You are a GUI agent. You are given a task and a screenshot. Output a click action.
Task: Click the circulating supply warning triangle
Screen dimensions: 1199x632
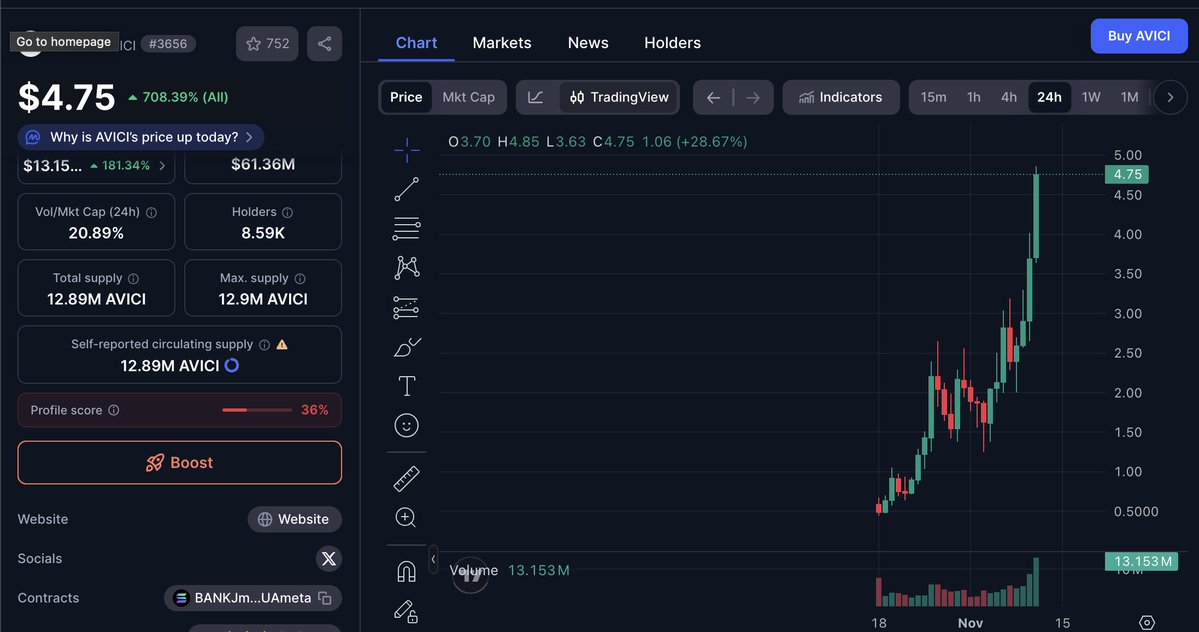click(x=282, y=345)
